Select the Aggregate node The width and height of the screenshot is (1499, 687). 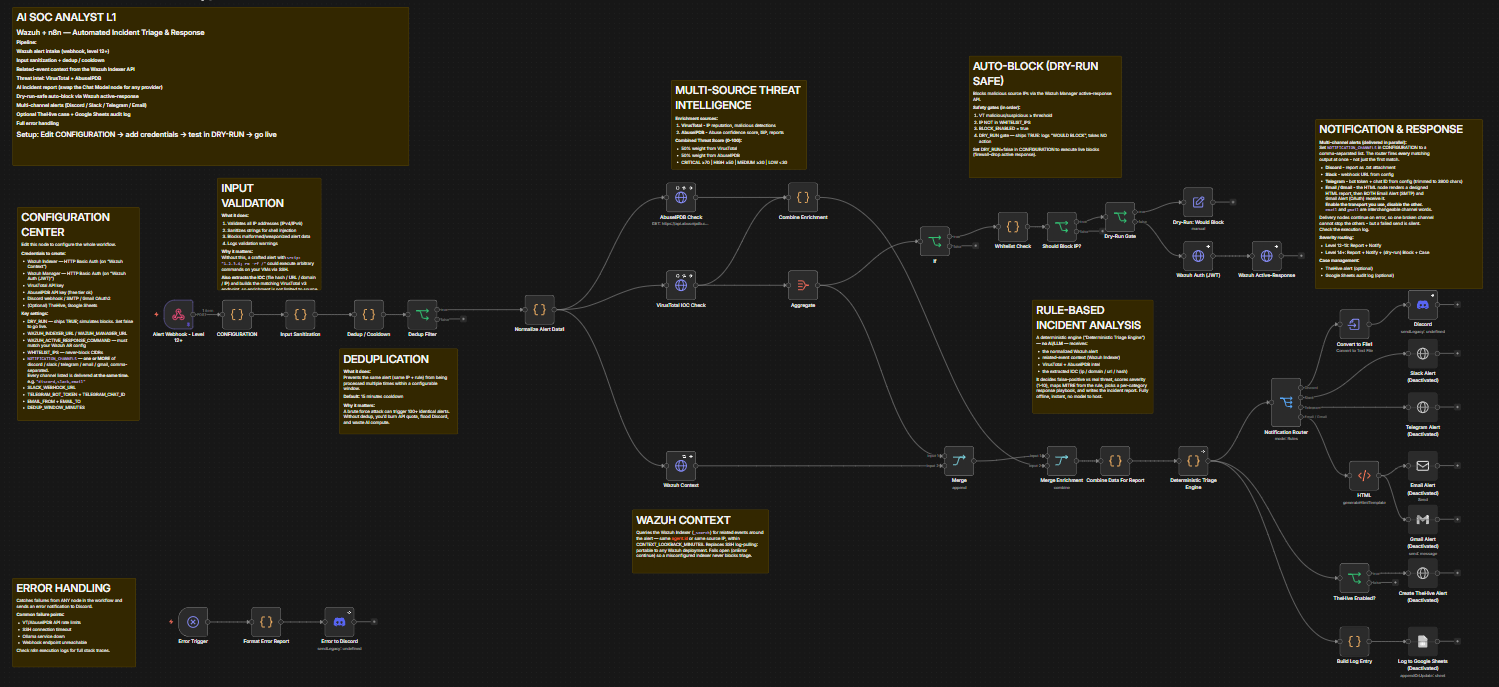[x=803, y=284]
